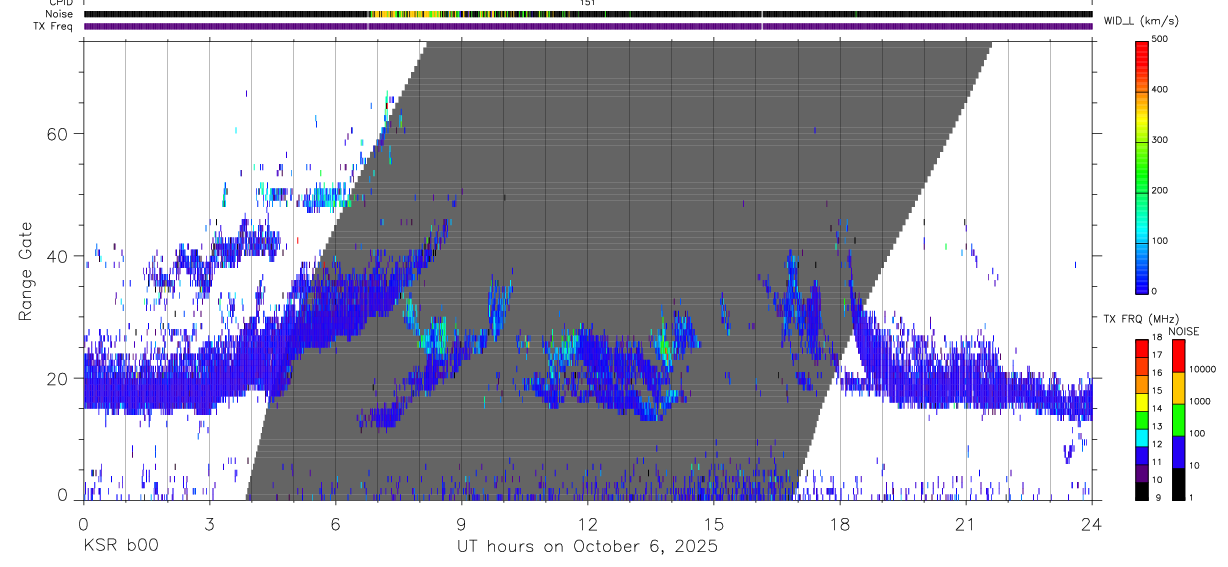Click the 200 tick on width scale
The width and height of the screenshot is (1228, 567).
coord(1161,191)
